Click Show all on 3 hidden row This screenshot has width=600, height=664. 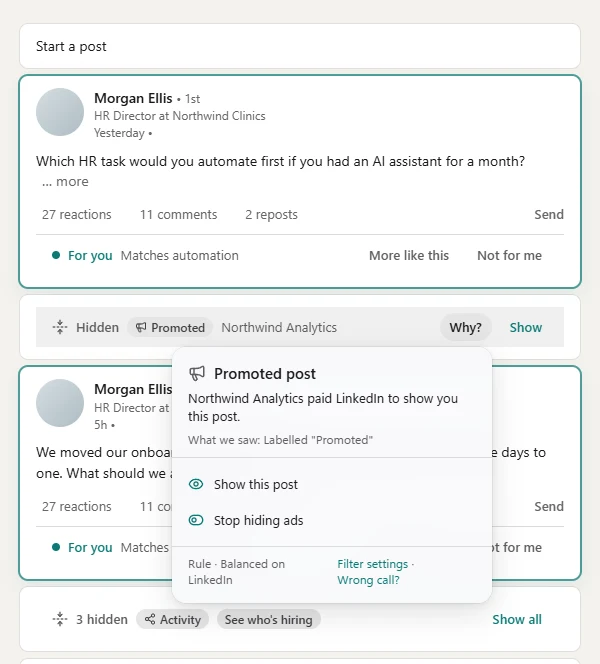pyautogui.click(x=517, y=620)
